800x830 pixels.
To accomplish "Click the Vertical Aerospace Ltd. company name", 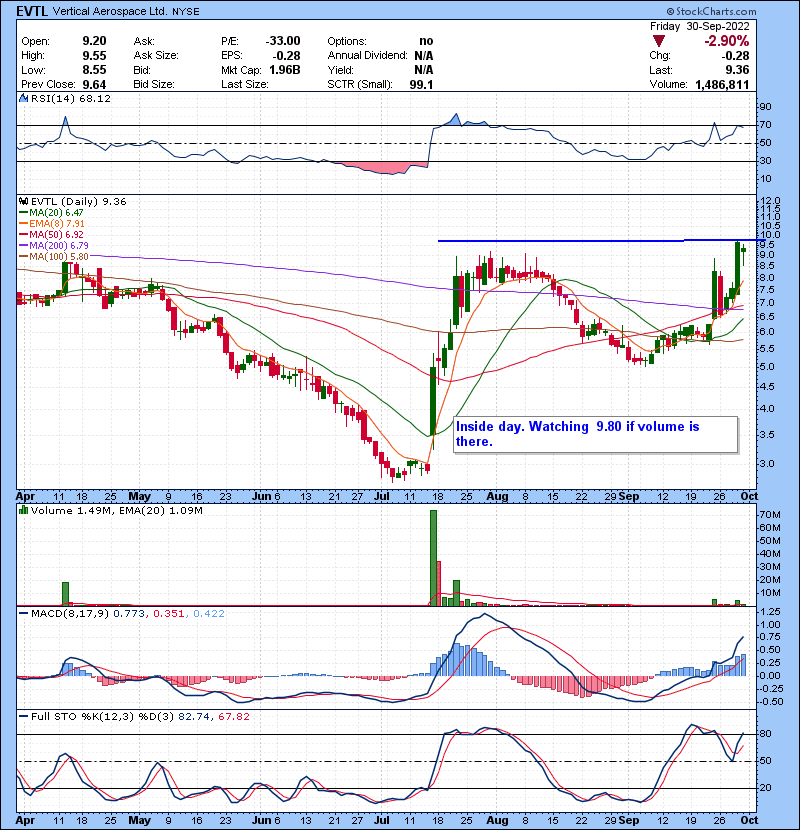I will tap(110, 11).
